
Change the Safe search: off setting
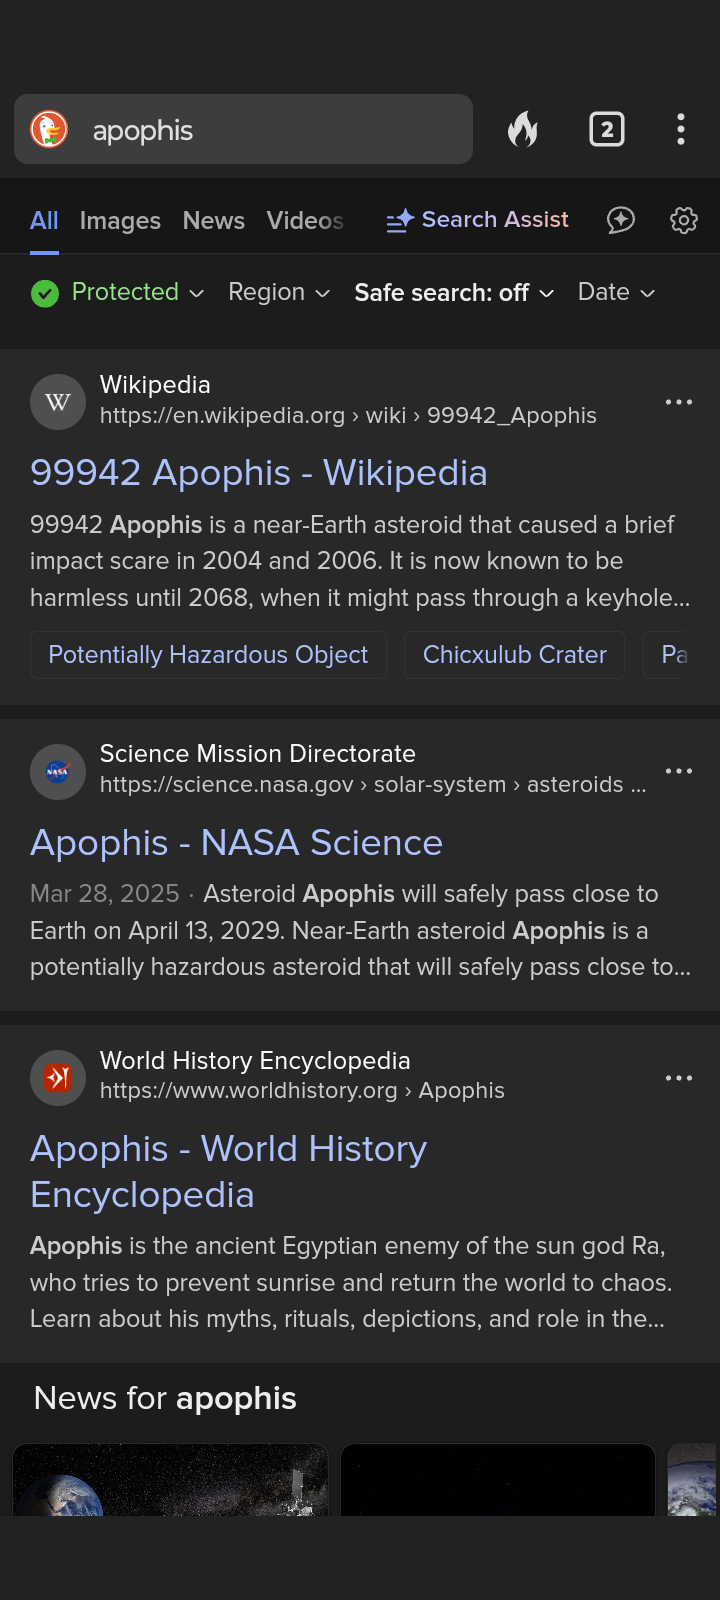pyautogui.click(x=454, y=292)
